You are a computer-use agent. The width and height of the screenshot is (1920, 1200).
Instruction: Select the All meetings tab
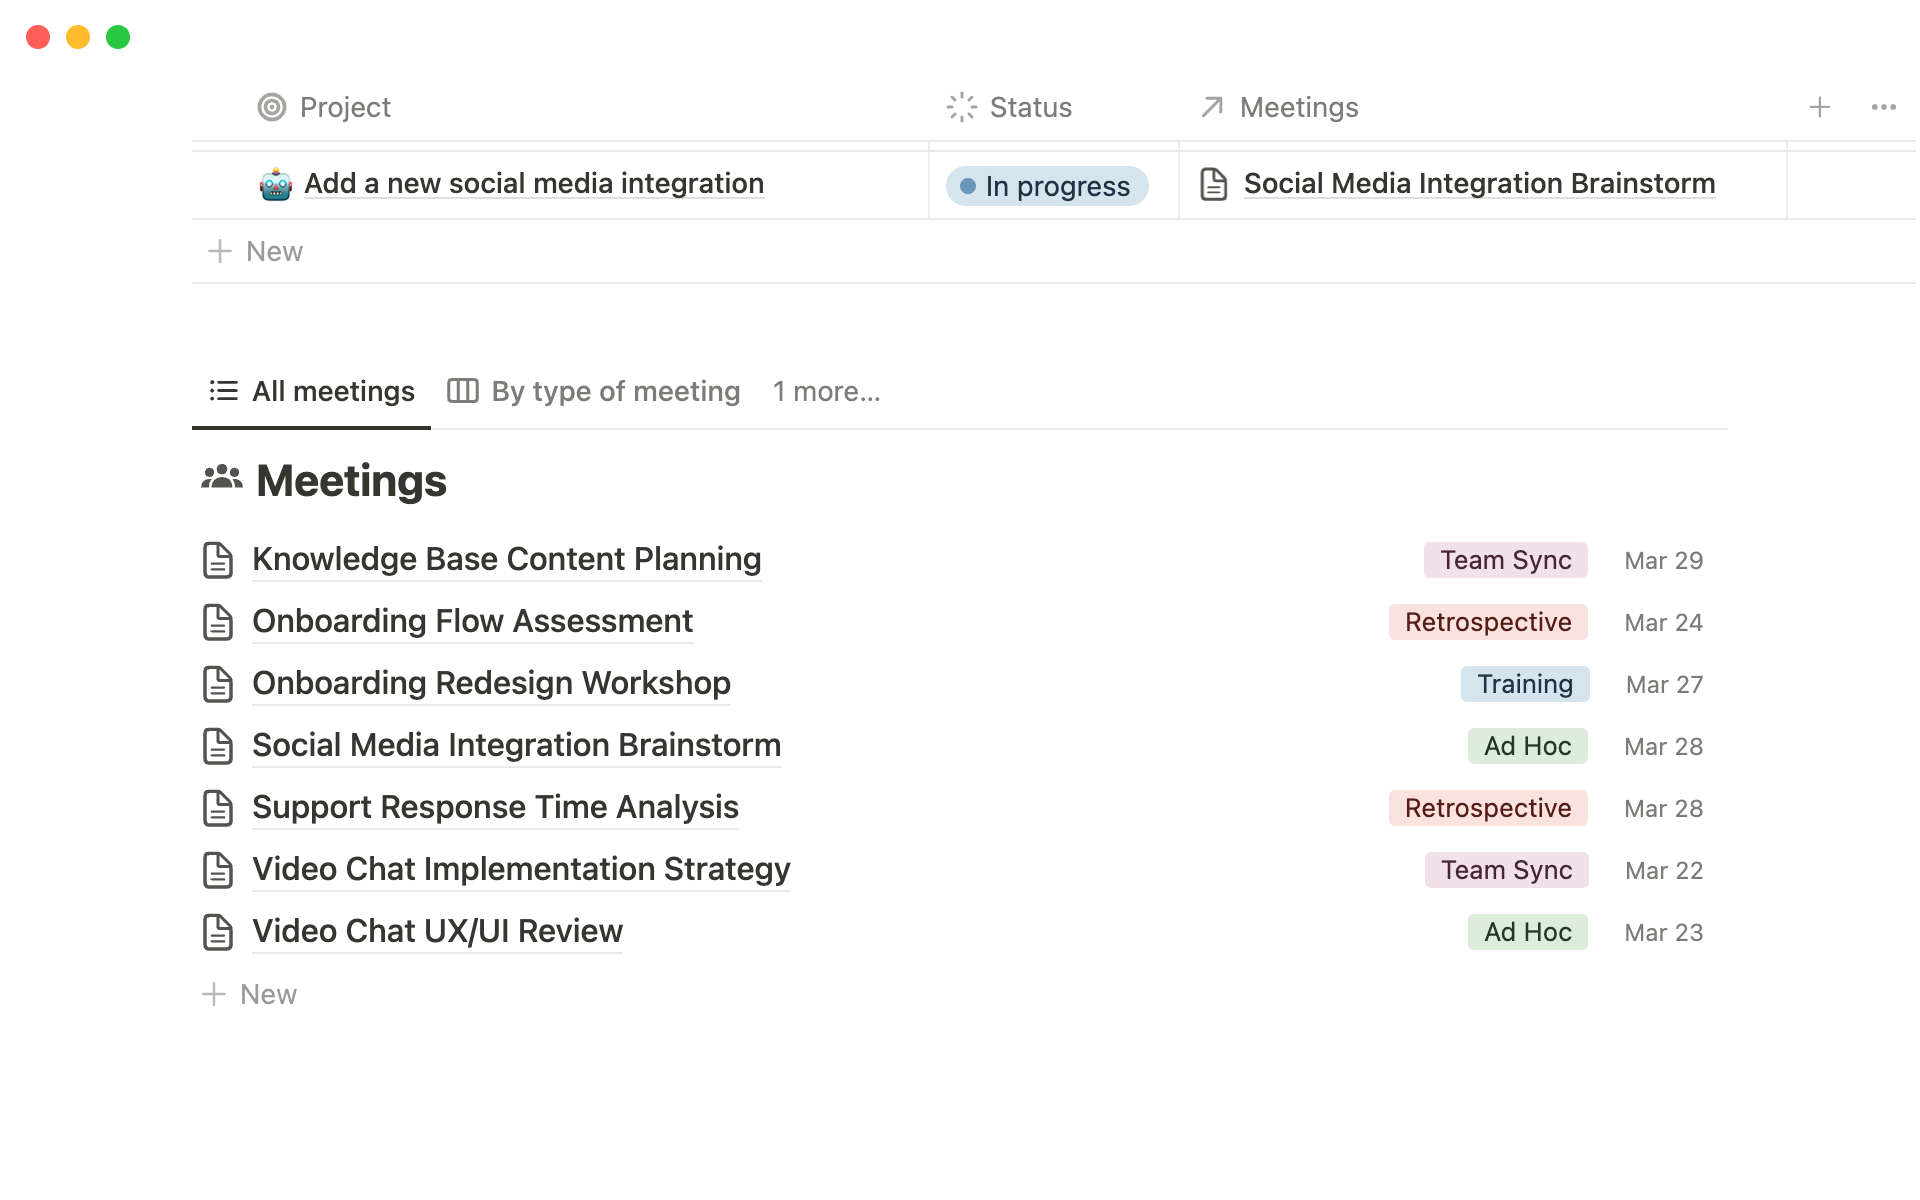click(312, 392)
